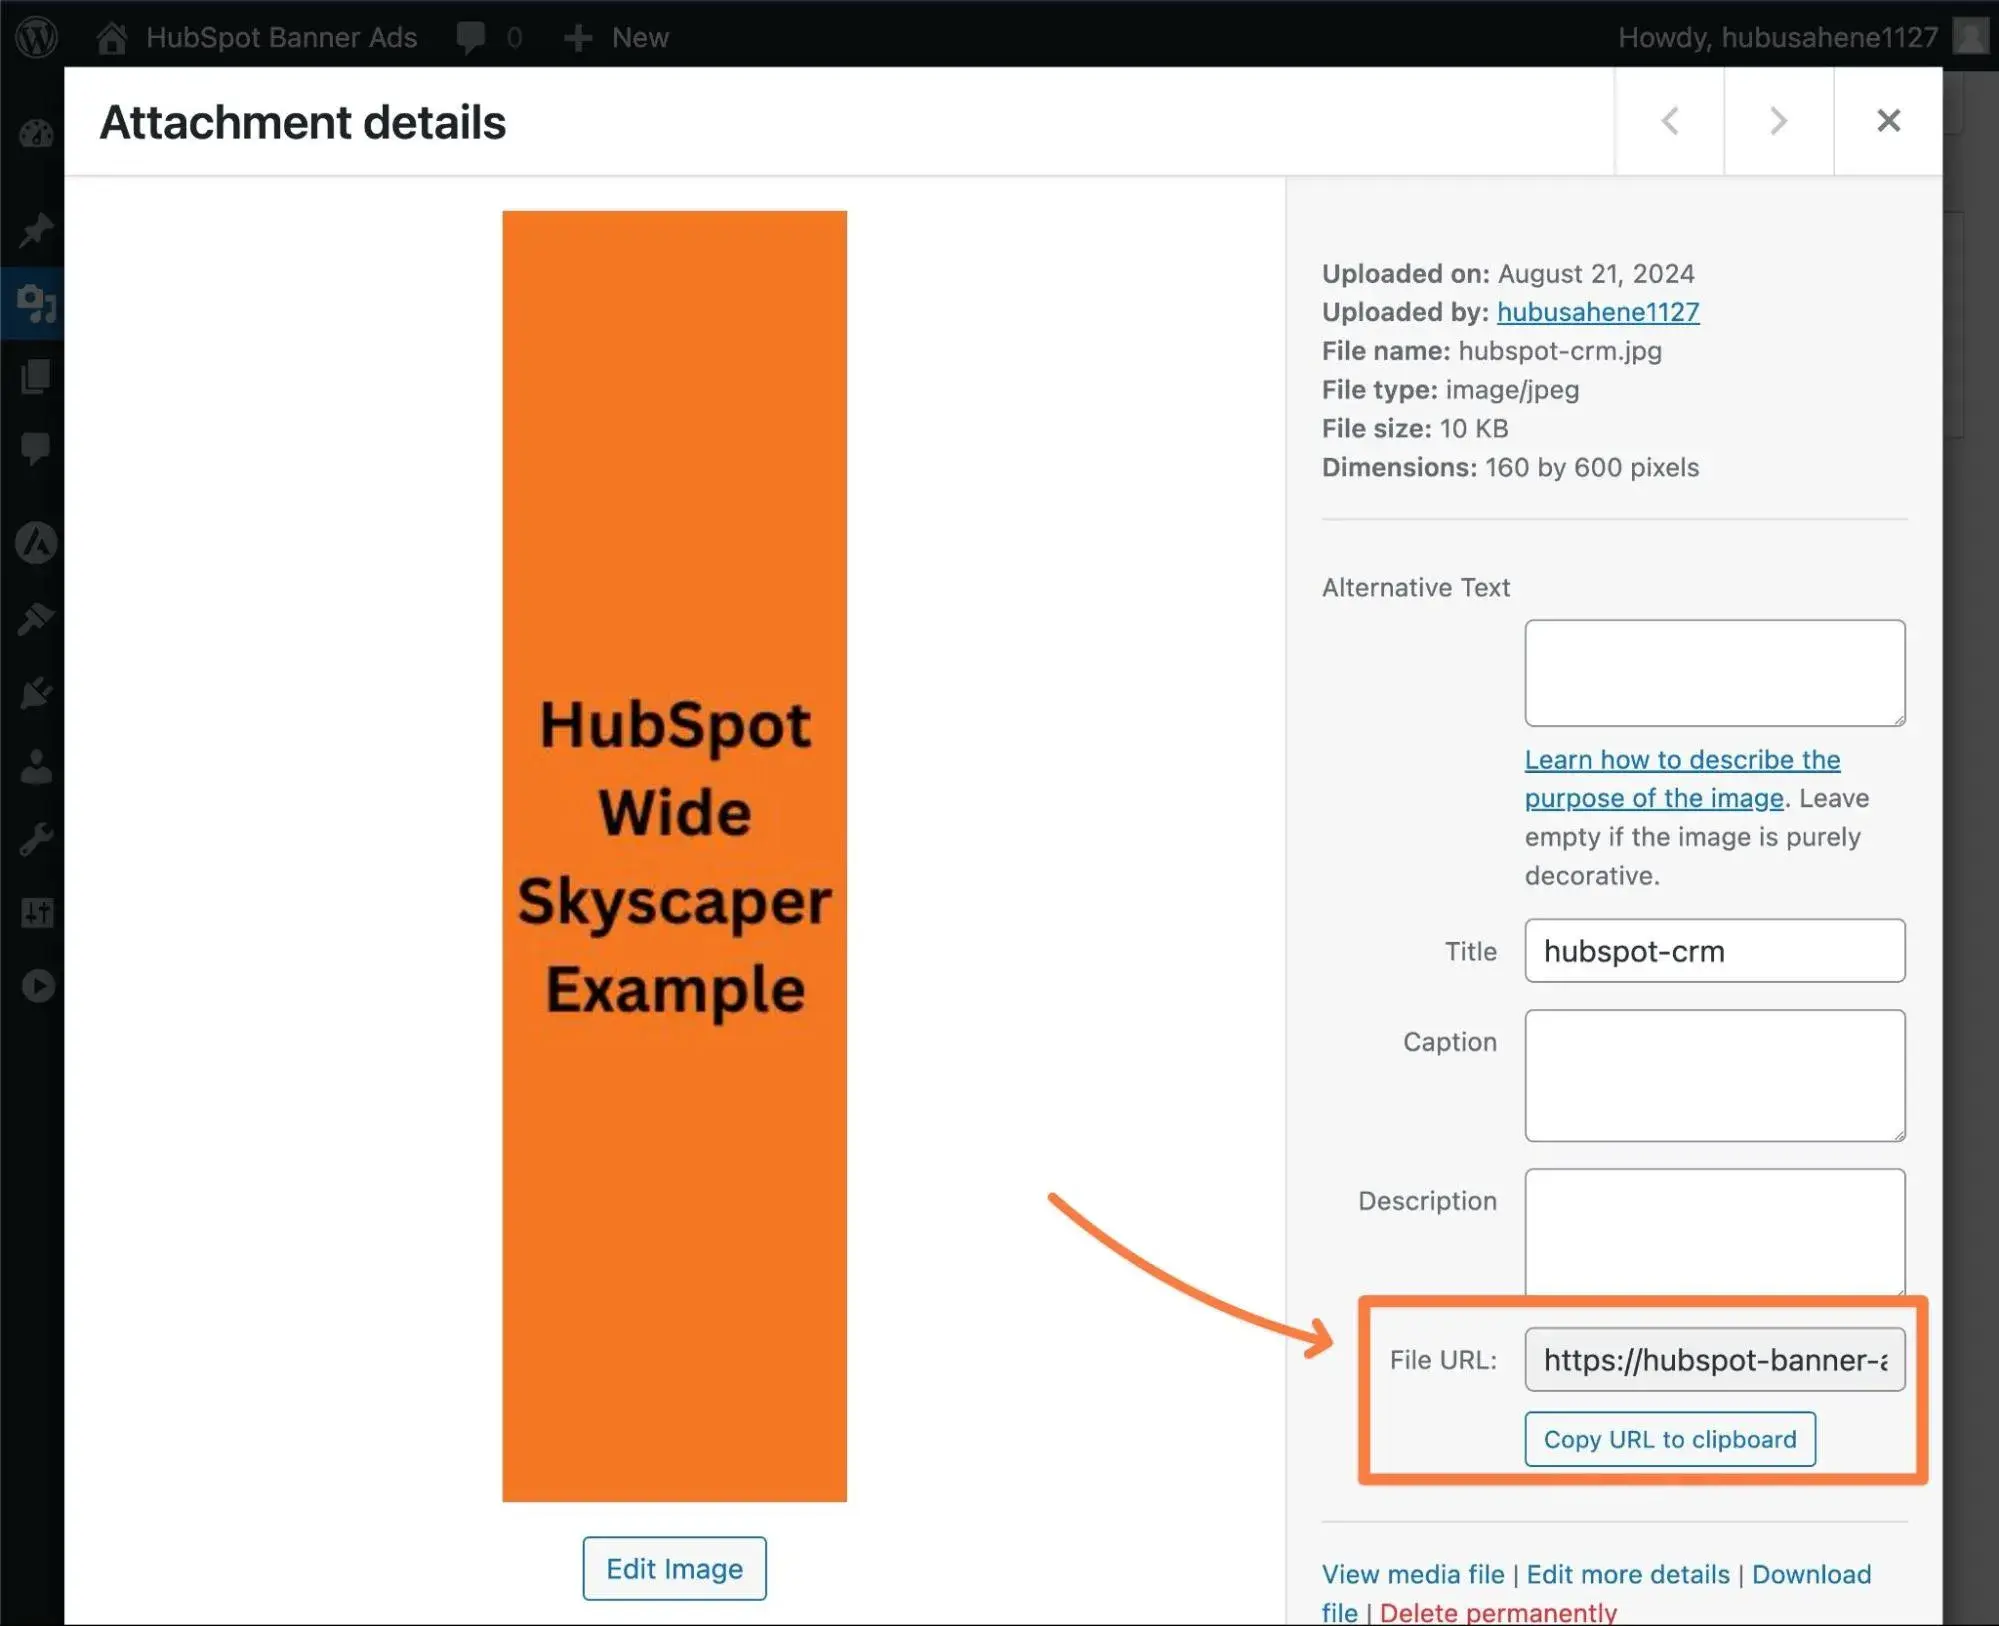Open the Media sidebar icon
This screenshot has width=1999, height=1626.
pyautogui.click(x=37, y=303)
